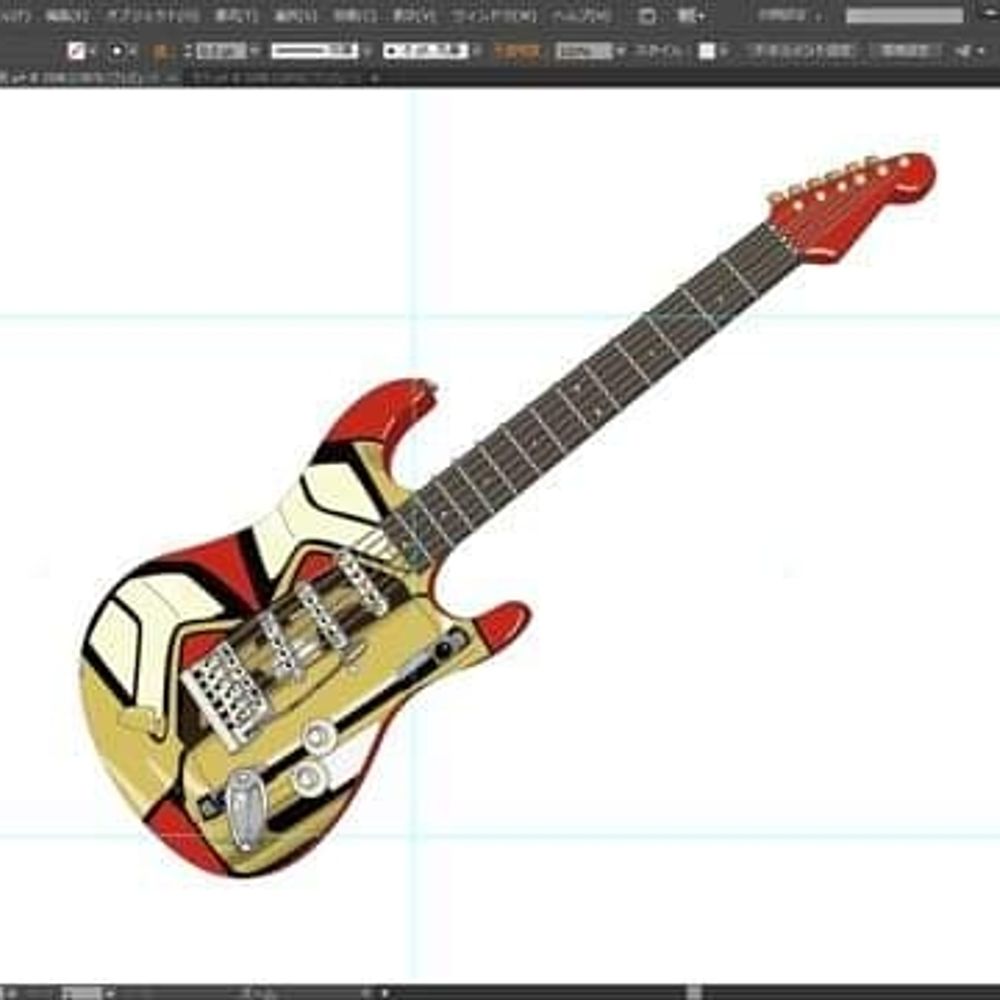The image size is (1000, 1000).
Task: Open the 編集 (Edit) menu
Action: tap(68, 15)
